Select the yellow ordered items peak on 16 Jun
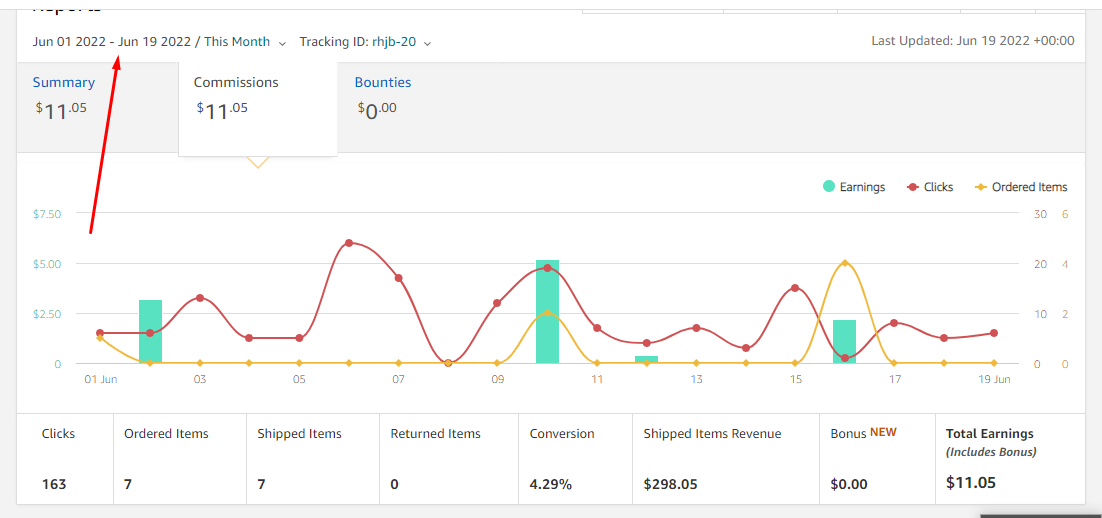Viewport: 1102px width, 518px height. (845, 263)
